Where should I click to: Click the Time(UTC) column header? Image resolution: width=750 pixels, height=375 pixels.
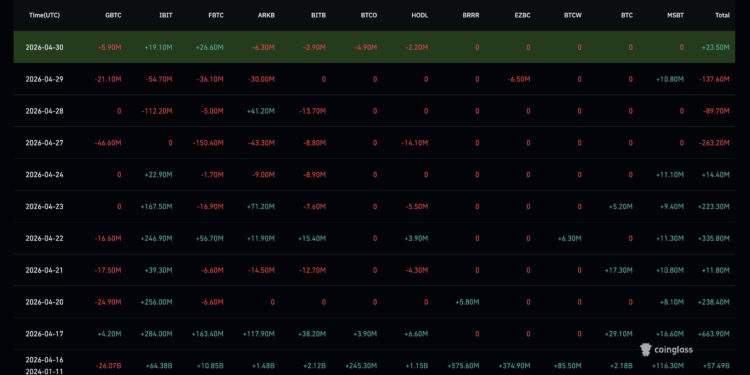click(x=44, y=15)
